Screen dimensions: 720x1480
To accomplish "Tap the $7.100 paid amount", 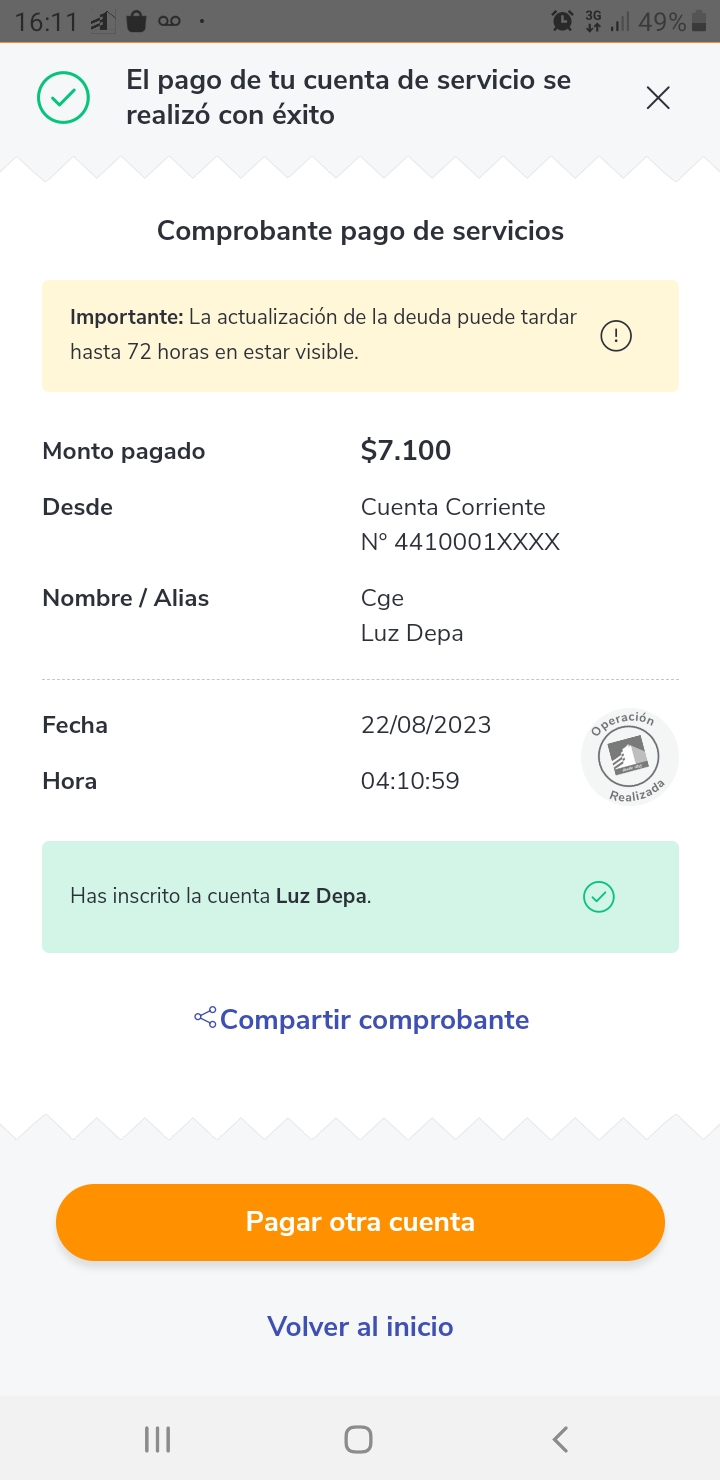I will pos(406,451).
